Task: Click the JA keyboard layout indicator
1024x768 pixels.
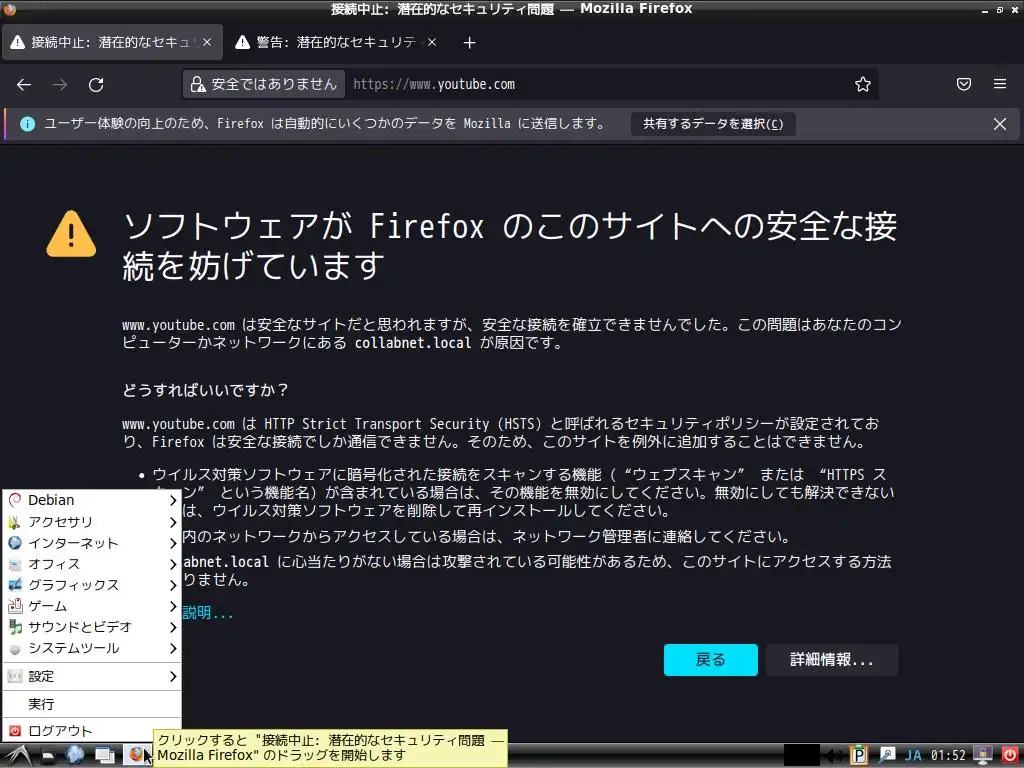Action: 913,756
